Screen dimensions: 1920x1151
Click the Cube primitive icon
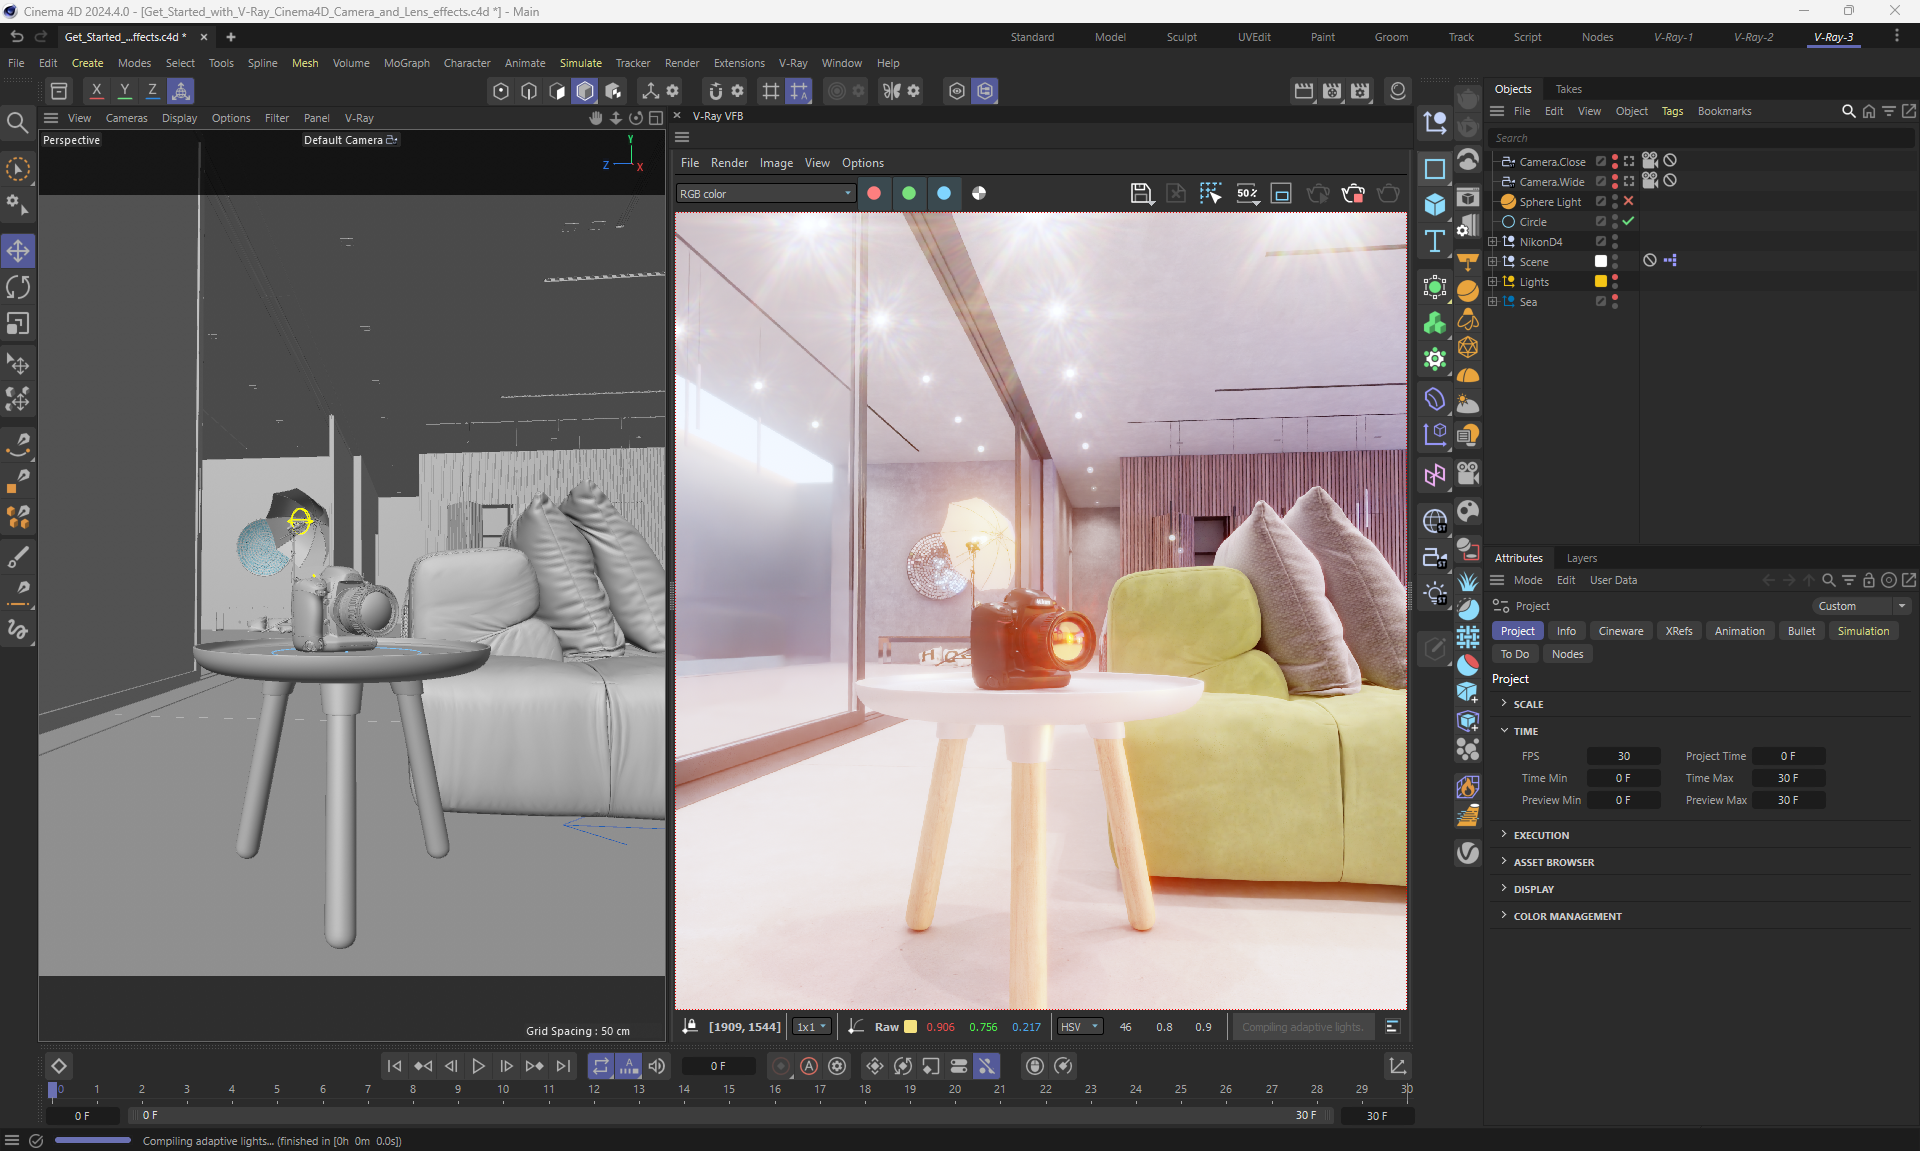[1434, 204]
